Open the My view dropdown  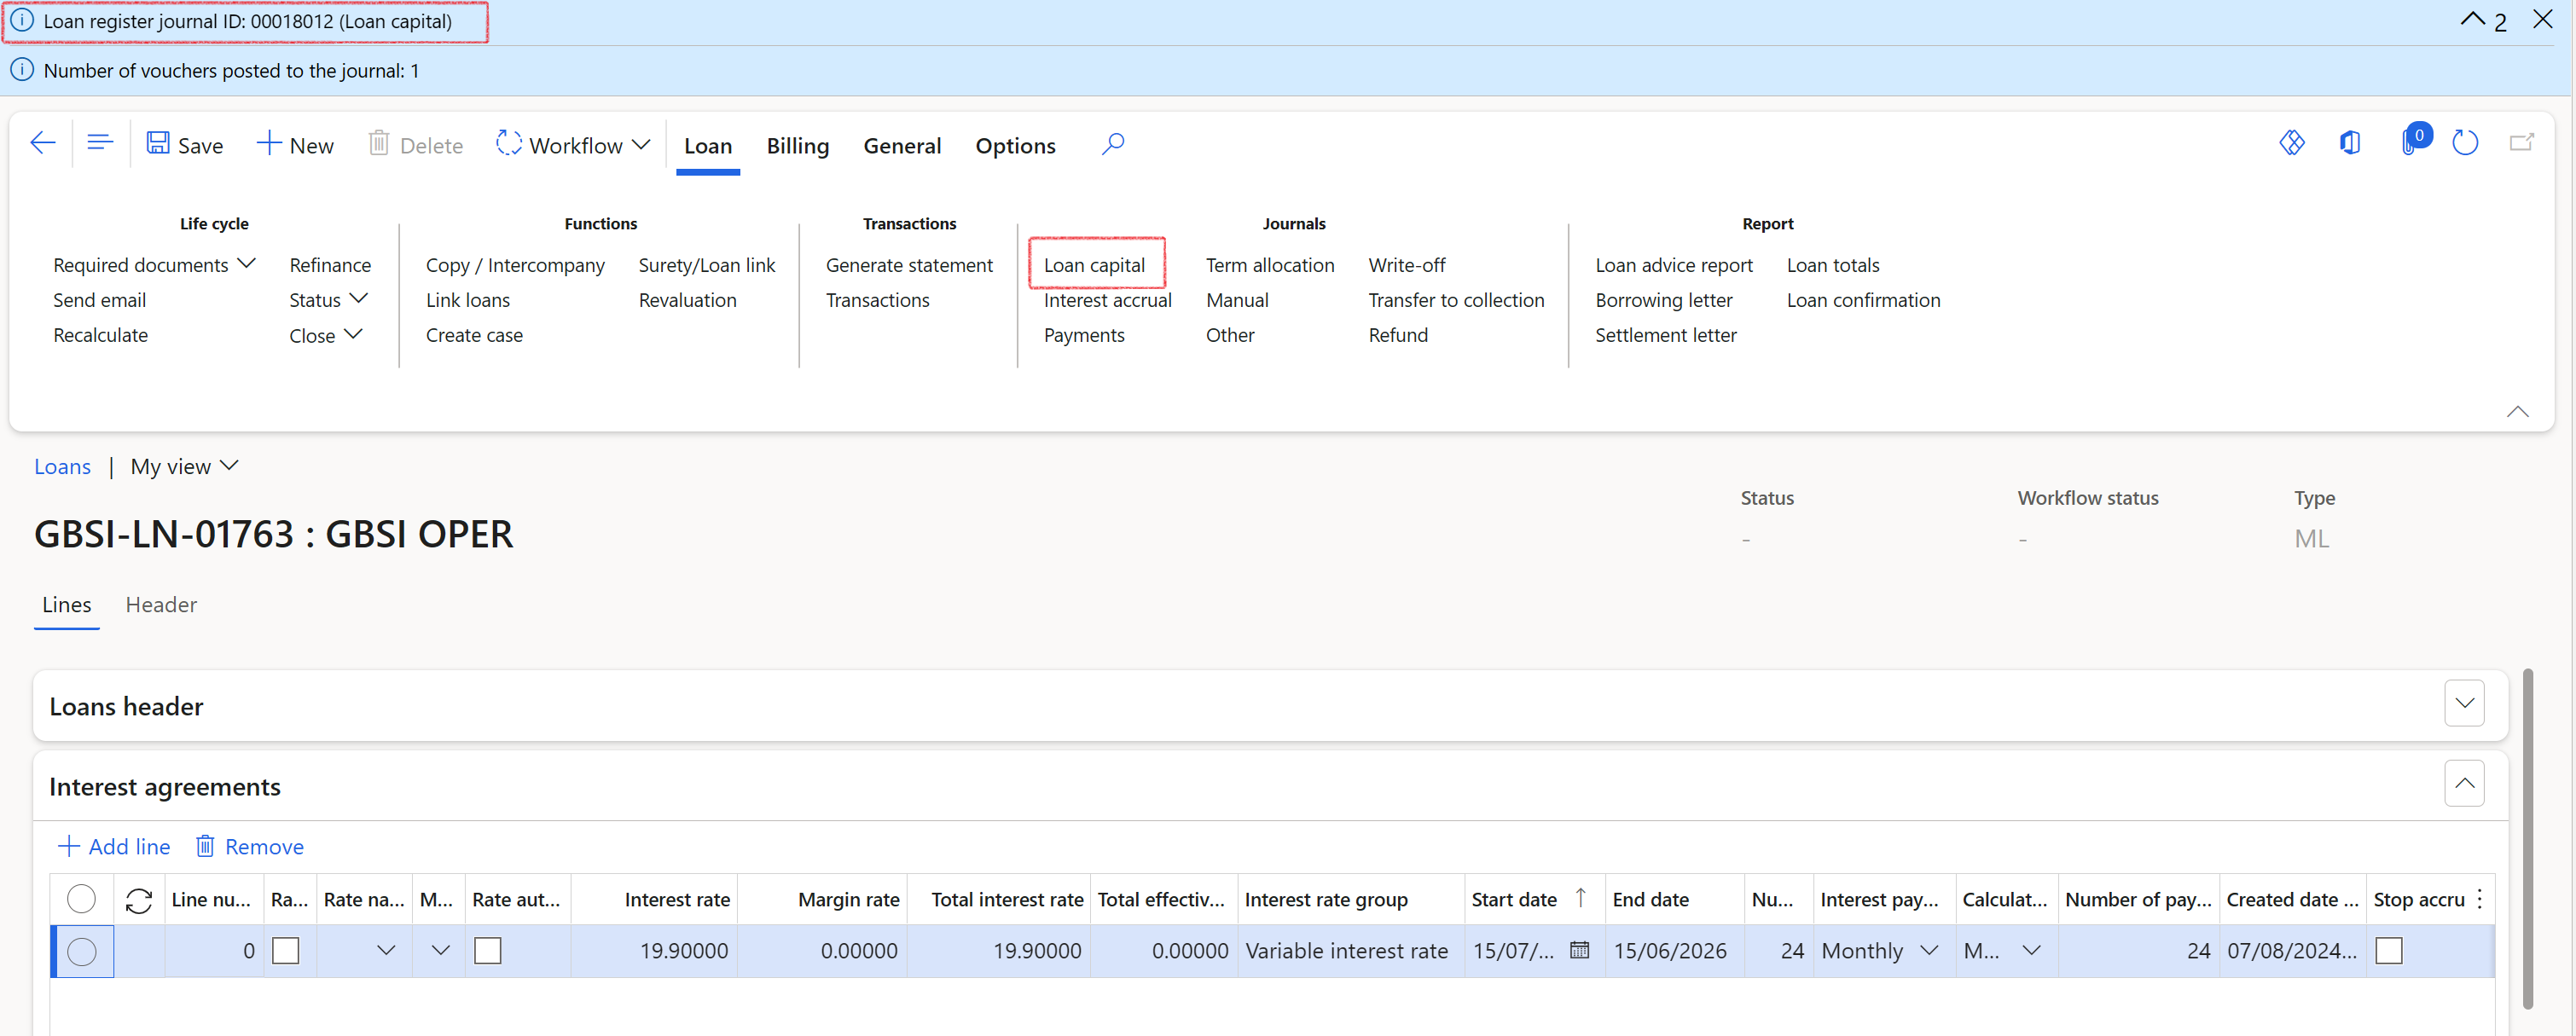[x=184, y=467]
